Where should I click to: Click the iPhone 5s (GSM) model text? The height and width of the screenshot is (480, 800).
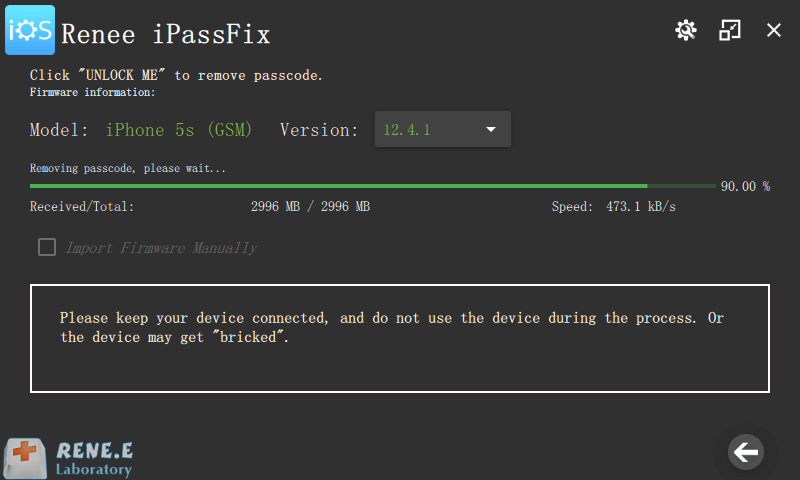click(179, 130)
